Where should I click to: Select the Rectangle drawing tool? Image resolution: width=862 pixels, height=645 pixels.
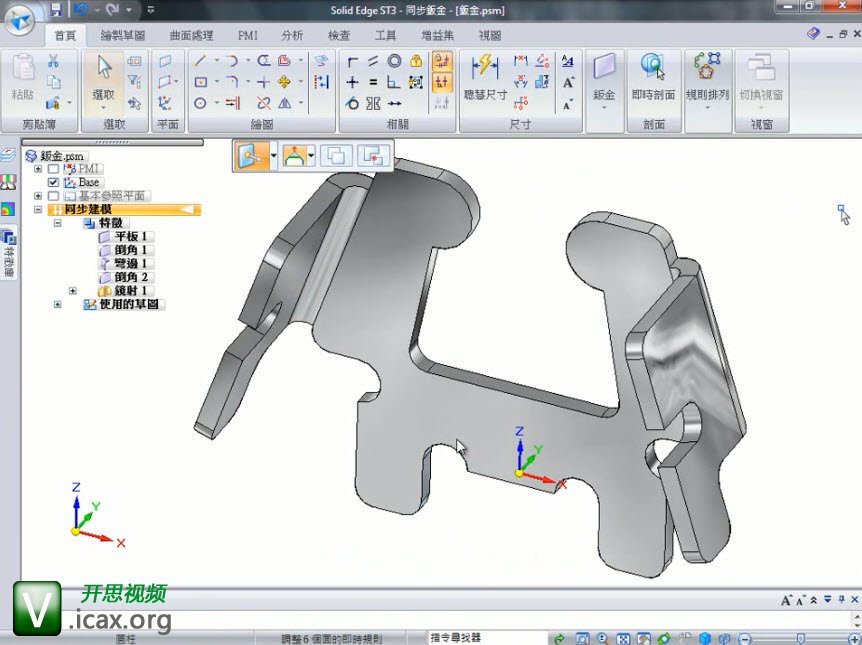click(x=201, y=82)
